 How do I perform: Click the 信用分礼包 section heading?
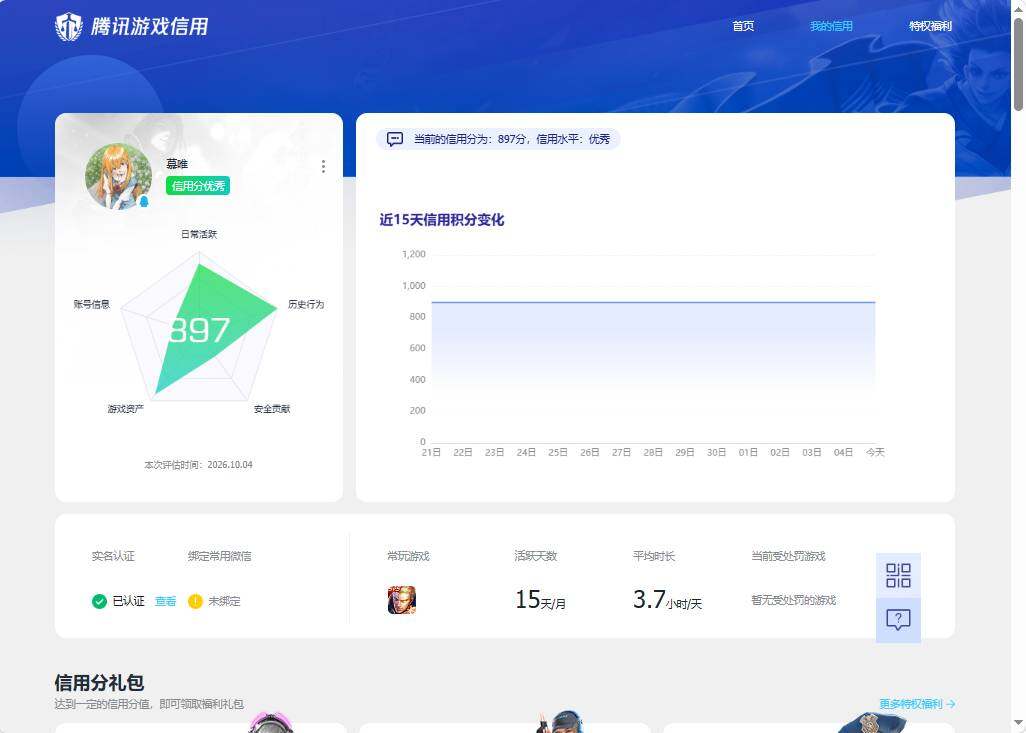click(99, 683)
